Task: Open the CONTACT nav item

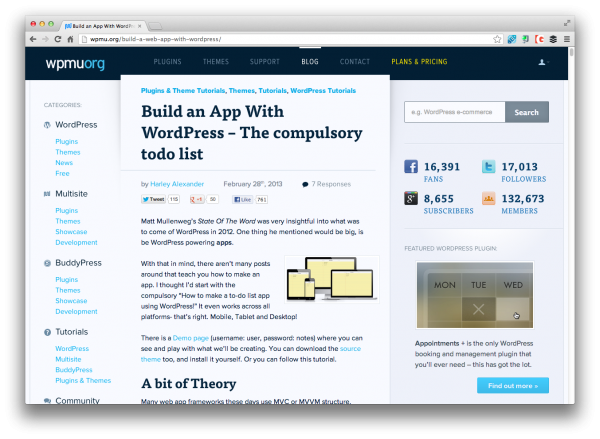Action: (355, 62)
